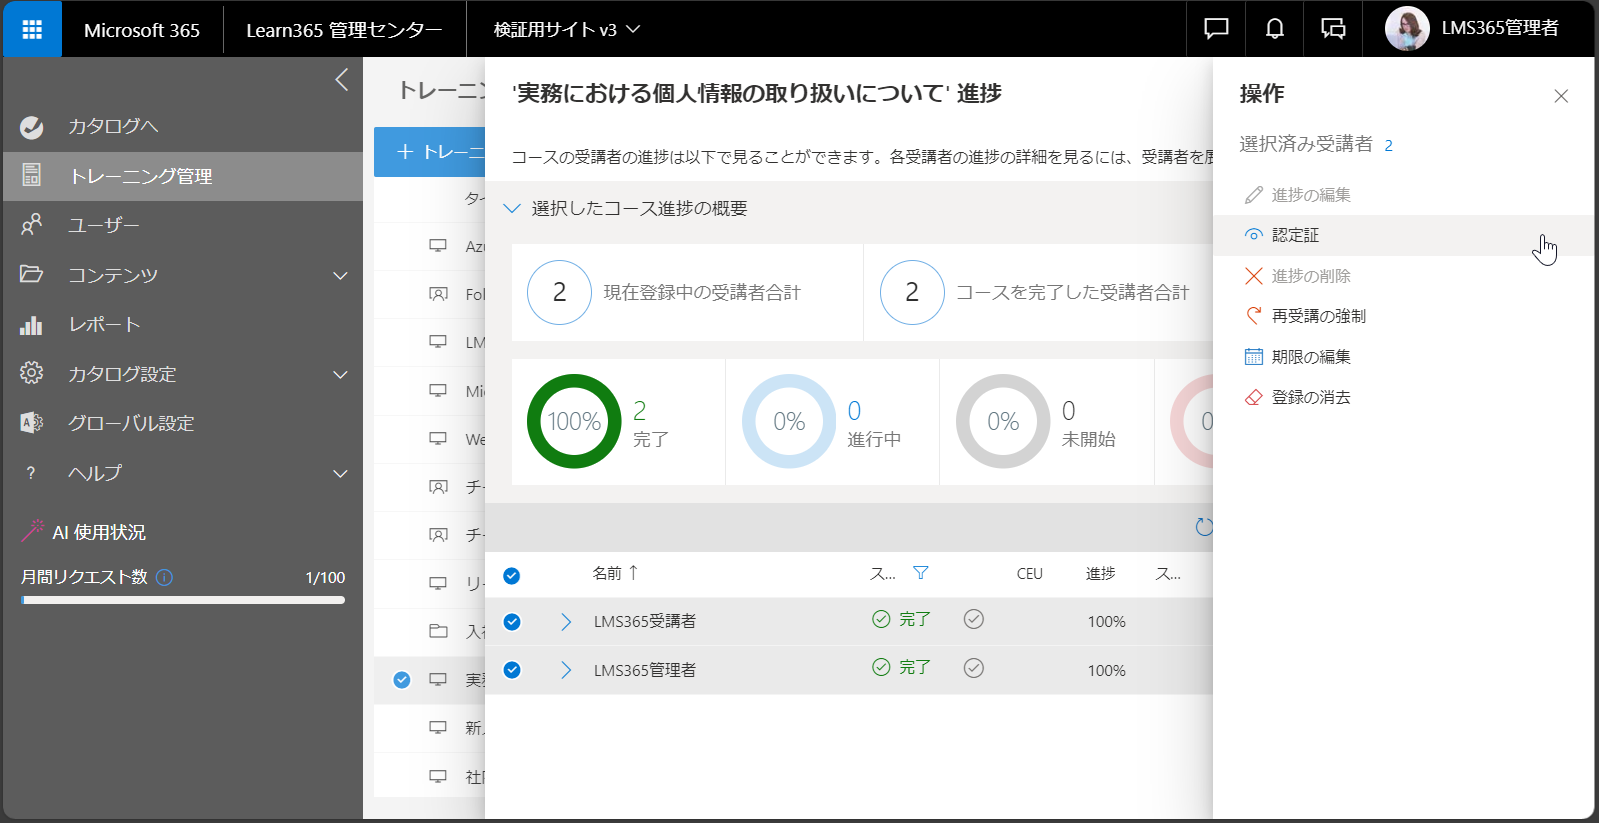Click green 完了 status in LMS365受講者 row

tap(901, 619)
